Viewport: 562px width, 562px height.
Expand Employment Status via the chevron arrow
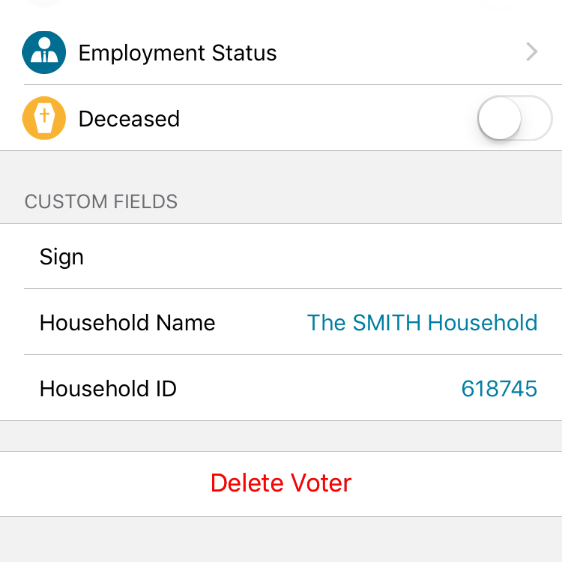(x=532, y=52)
